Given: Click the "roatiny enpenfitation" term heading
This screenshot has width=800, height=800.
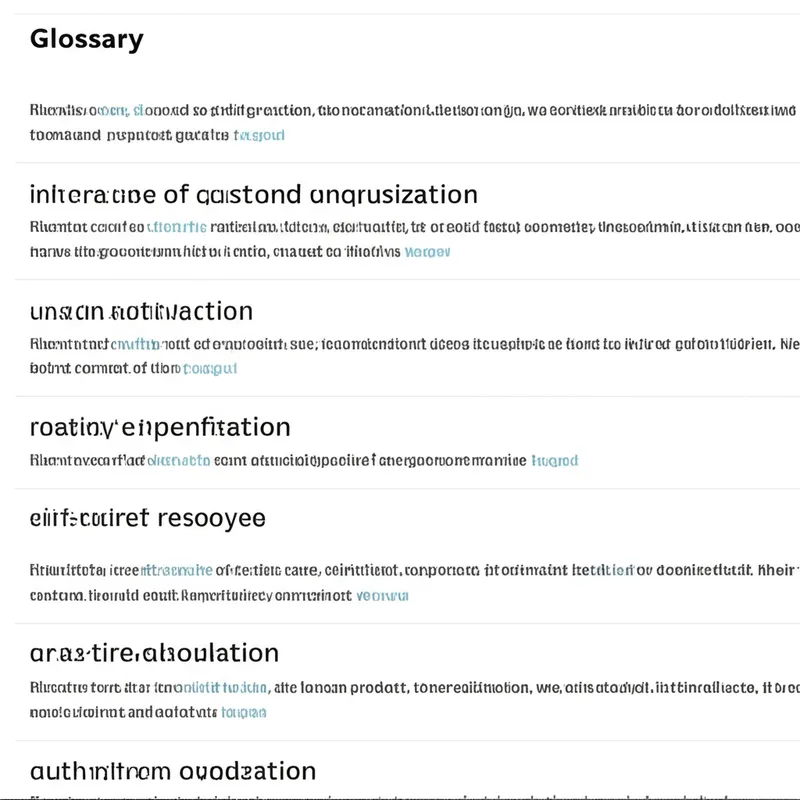Looking at the screenshot, I should 160,427.
